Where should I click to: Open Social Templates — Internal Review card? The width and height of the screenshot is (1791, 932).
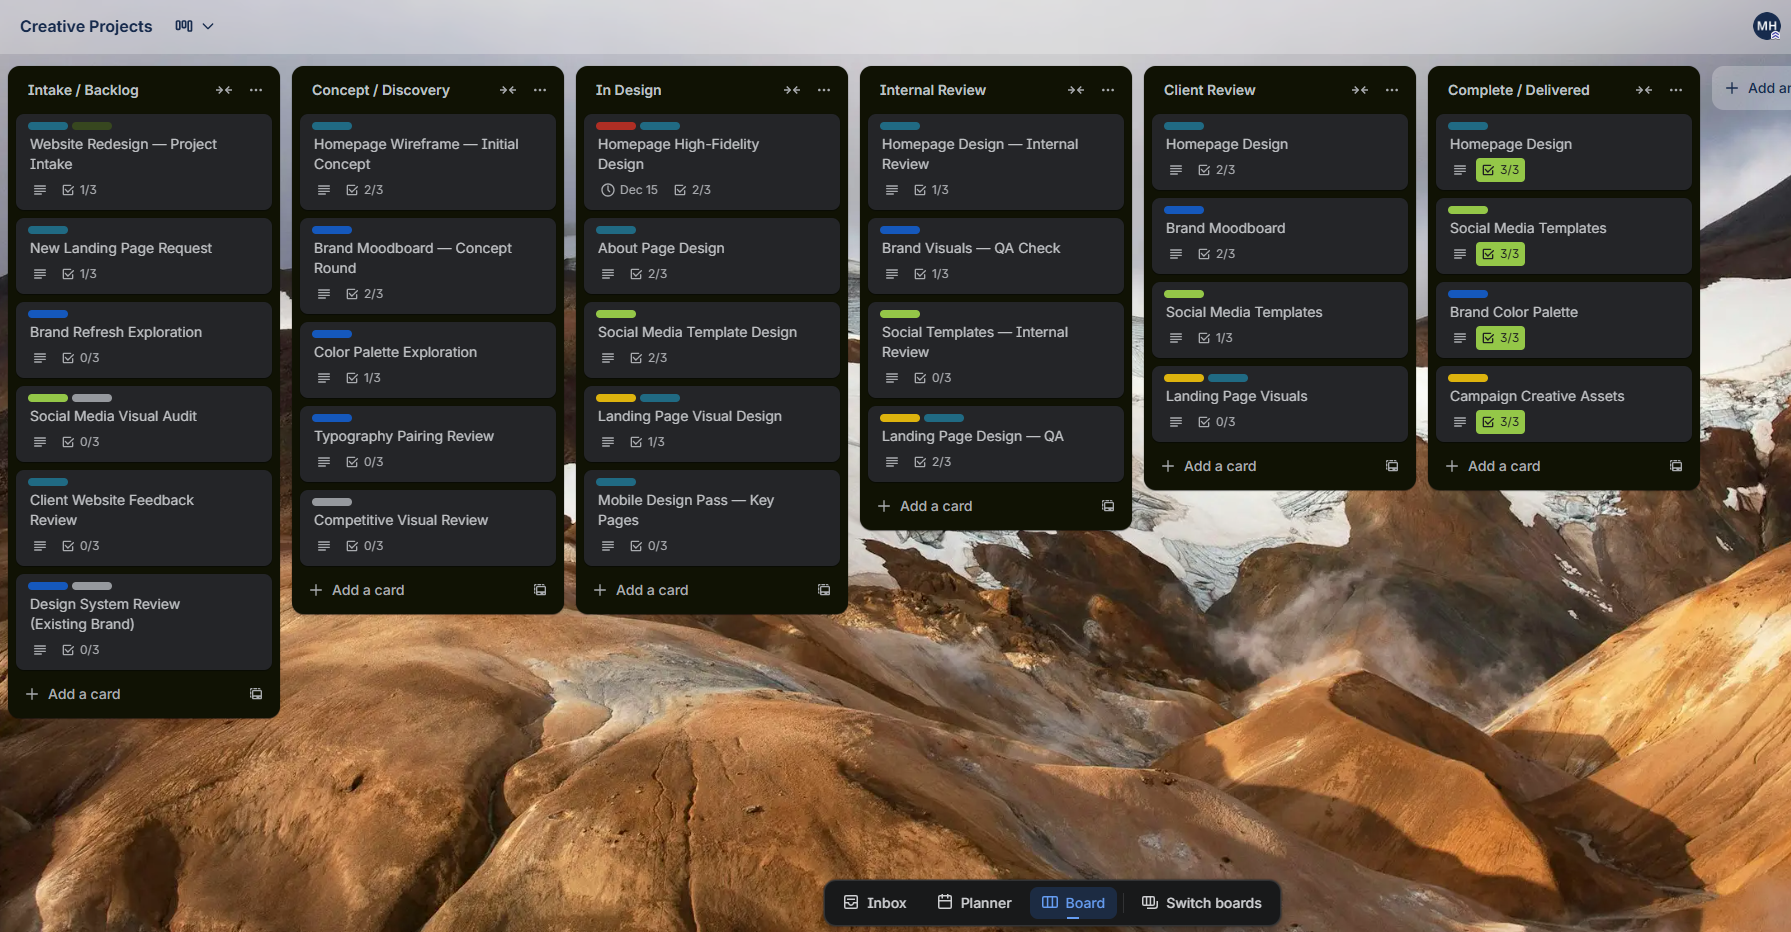[996, 350]
